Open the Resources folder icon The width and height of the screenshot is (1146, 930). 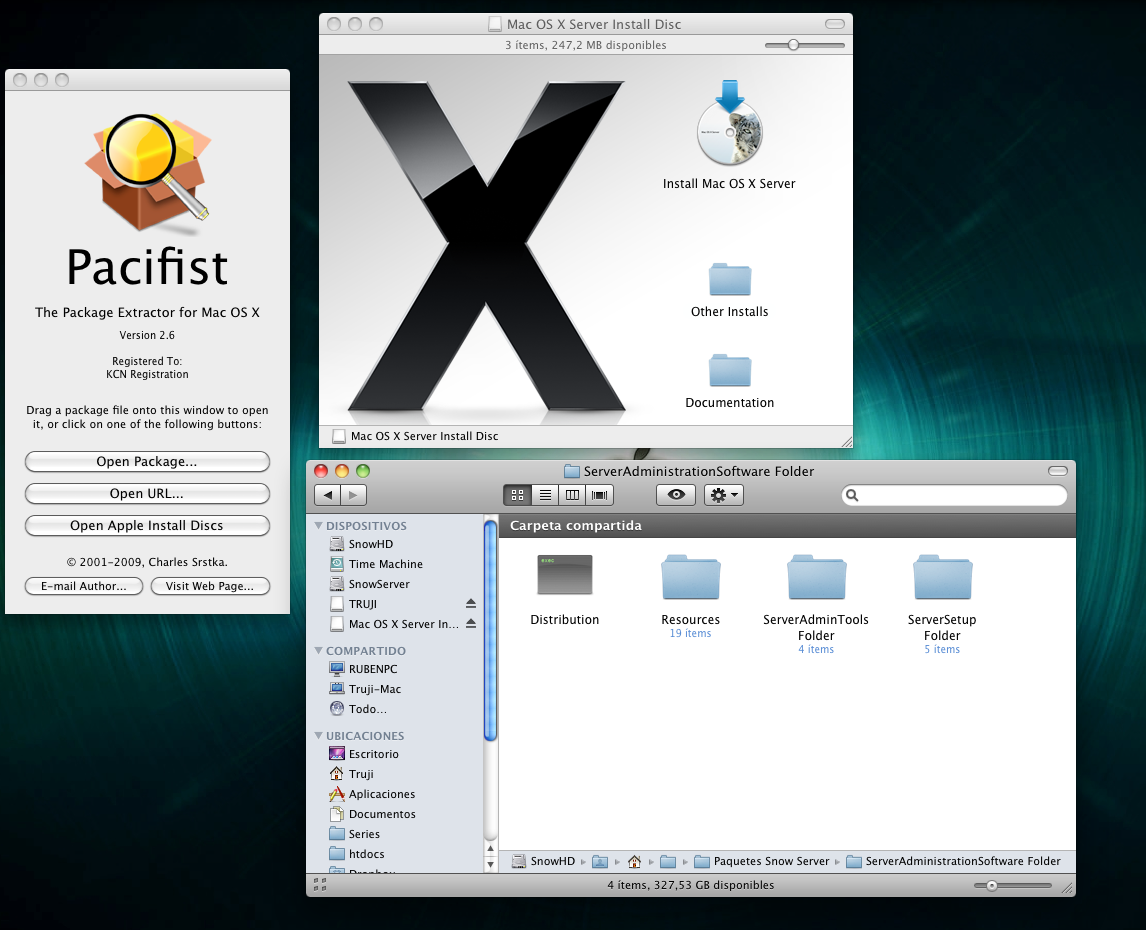pos(691,577)
